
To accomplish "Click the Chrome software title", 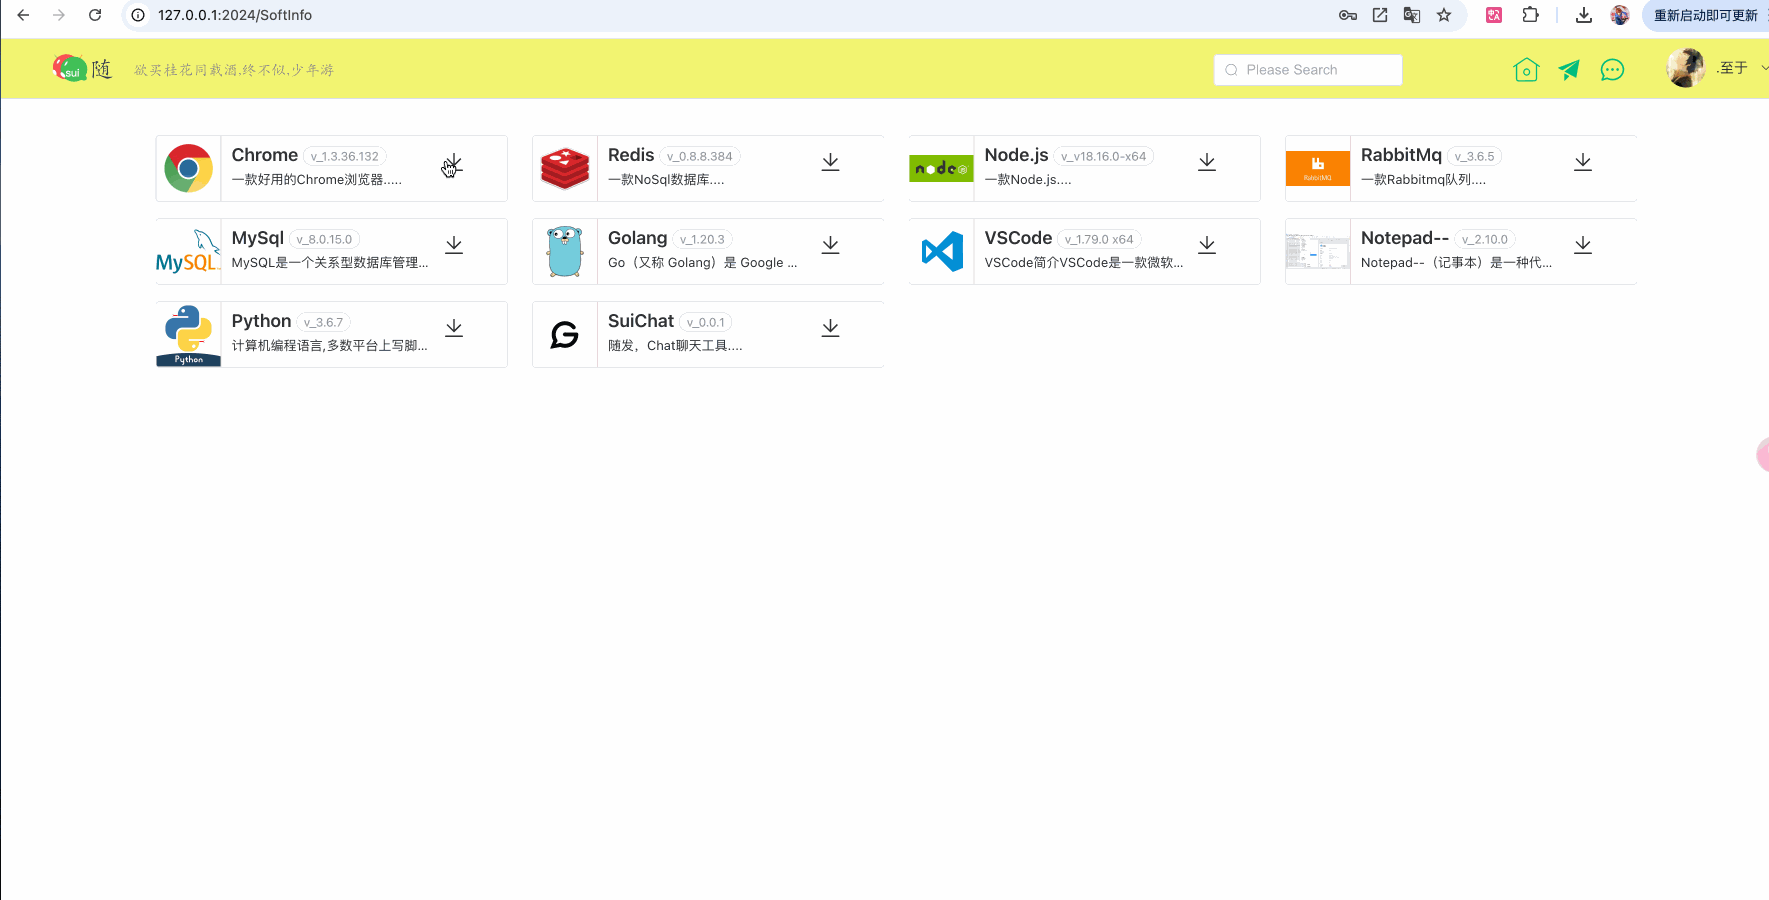I will click(x=265, y=155).
